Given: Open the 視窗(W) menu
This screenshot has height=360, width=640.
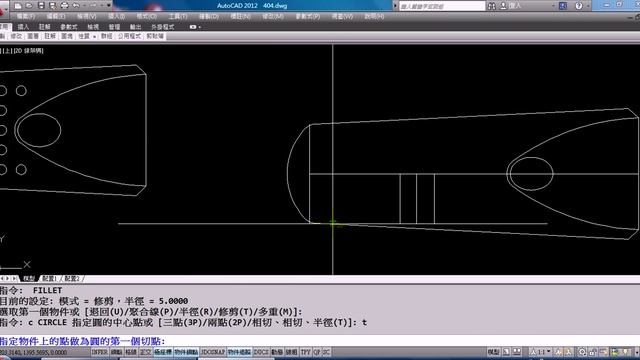Looking at the screenshot, I should 342,16.
